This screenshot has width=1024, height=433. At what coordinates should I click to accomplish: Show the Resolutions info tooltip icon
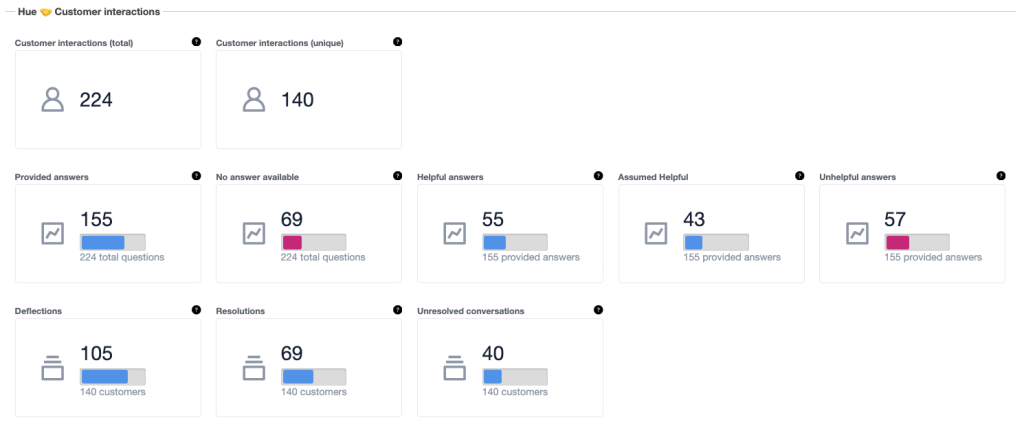[397, 310]
